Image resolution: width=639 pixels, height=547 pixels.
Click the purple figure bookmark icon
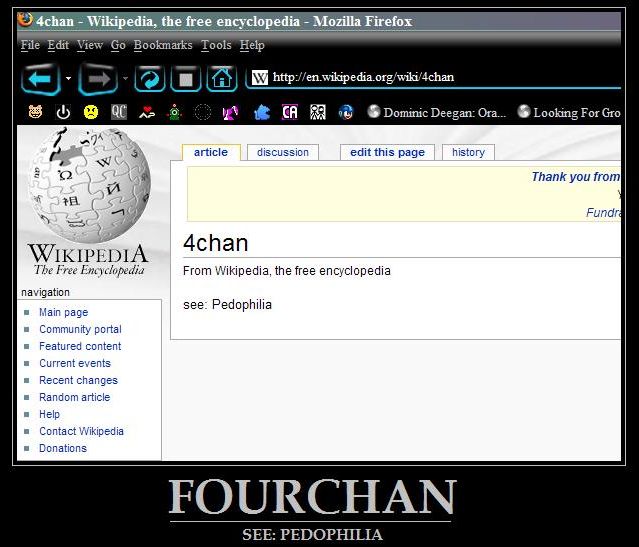[230, 112]
